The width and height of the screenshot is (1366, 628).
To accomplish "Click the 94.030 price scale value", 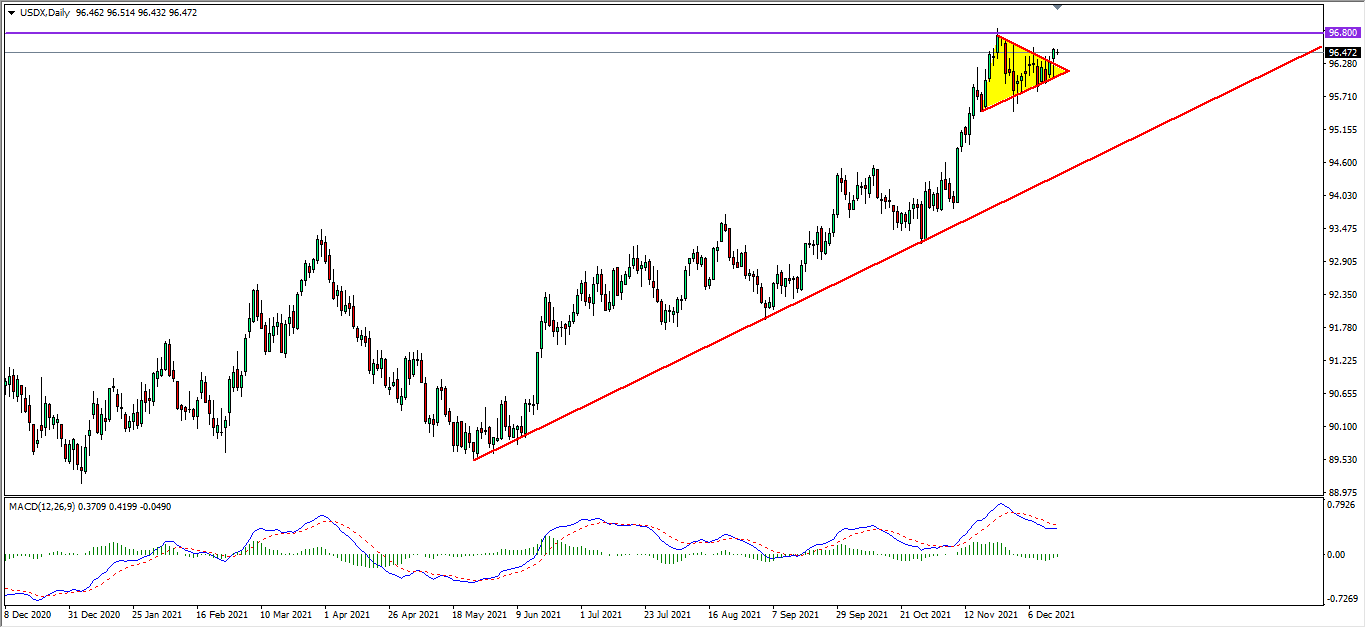I will pyautogui.click(x=1341, y=196).
